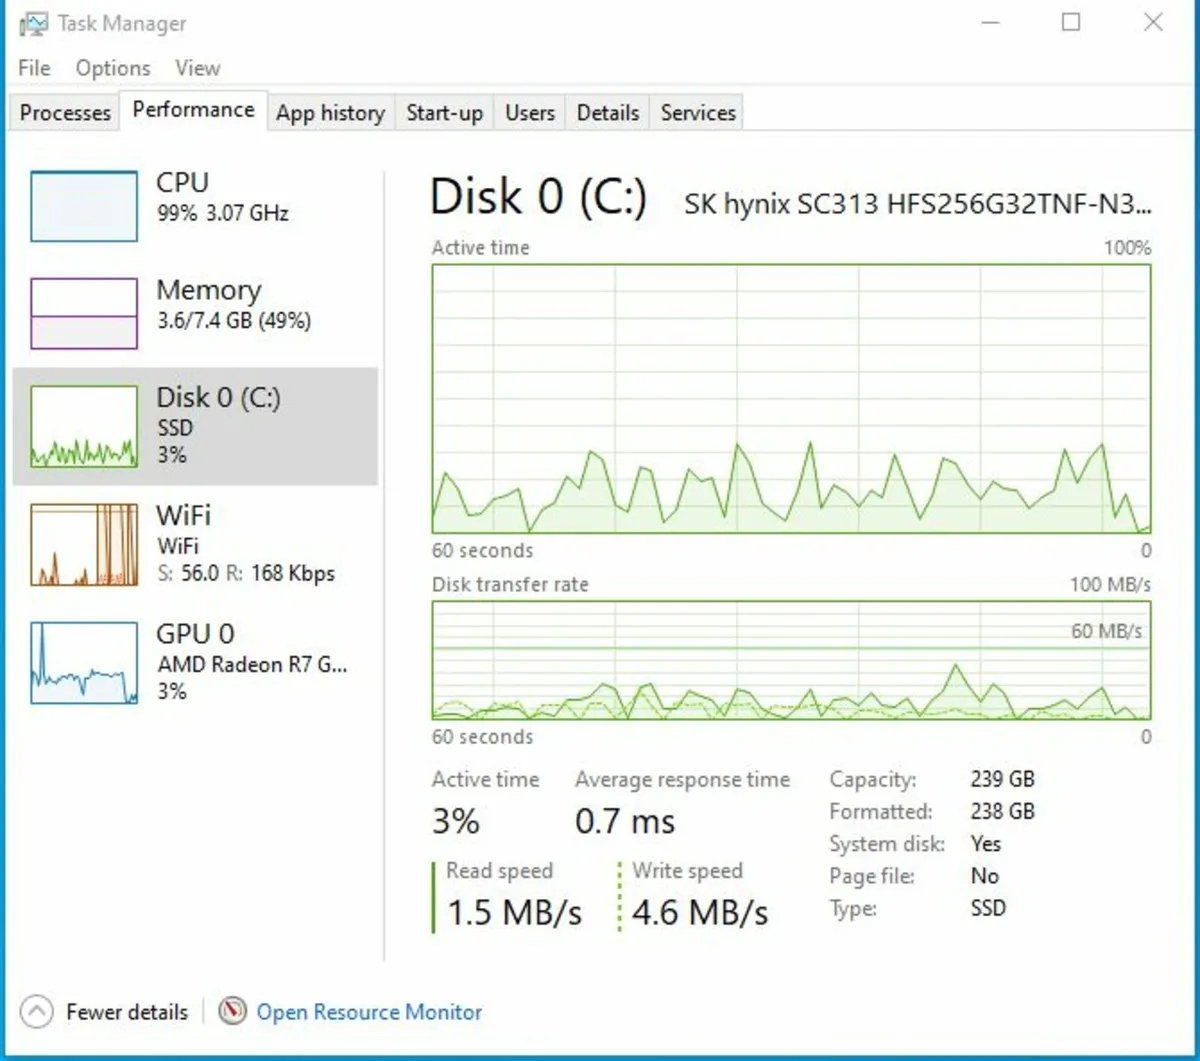Viewport: 1200px width, 1061px height.
Task: Click the Resource Monitor gauge icon
Action: coord(232,1012)
